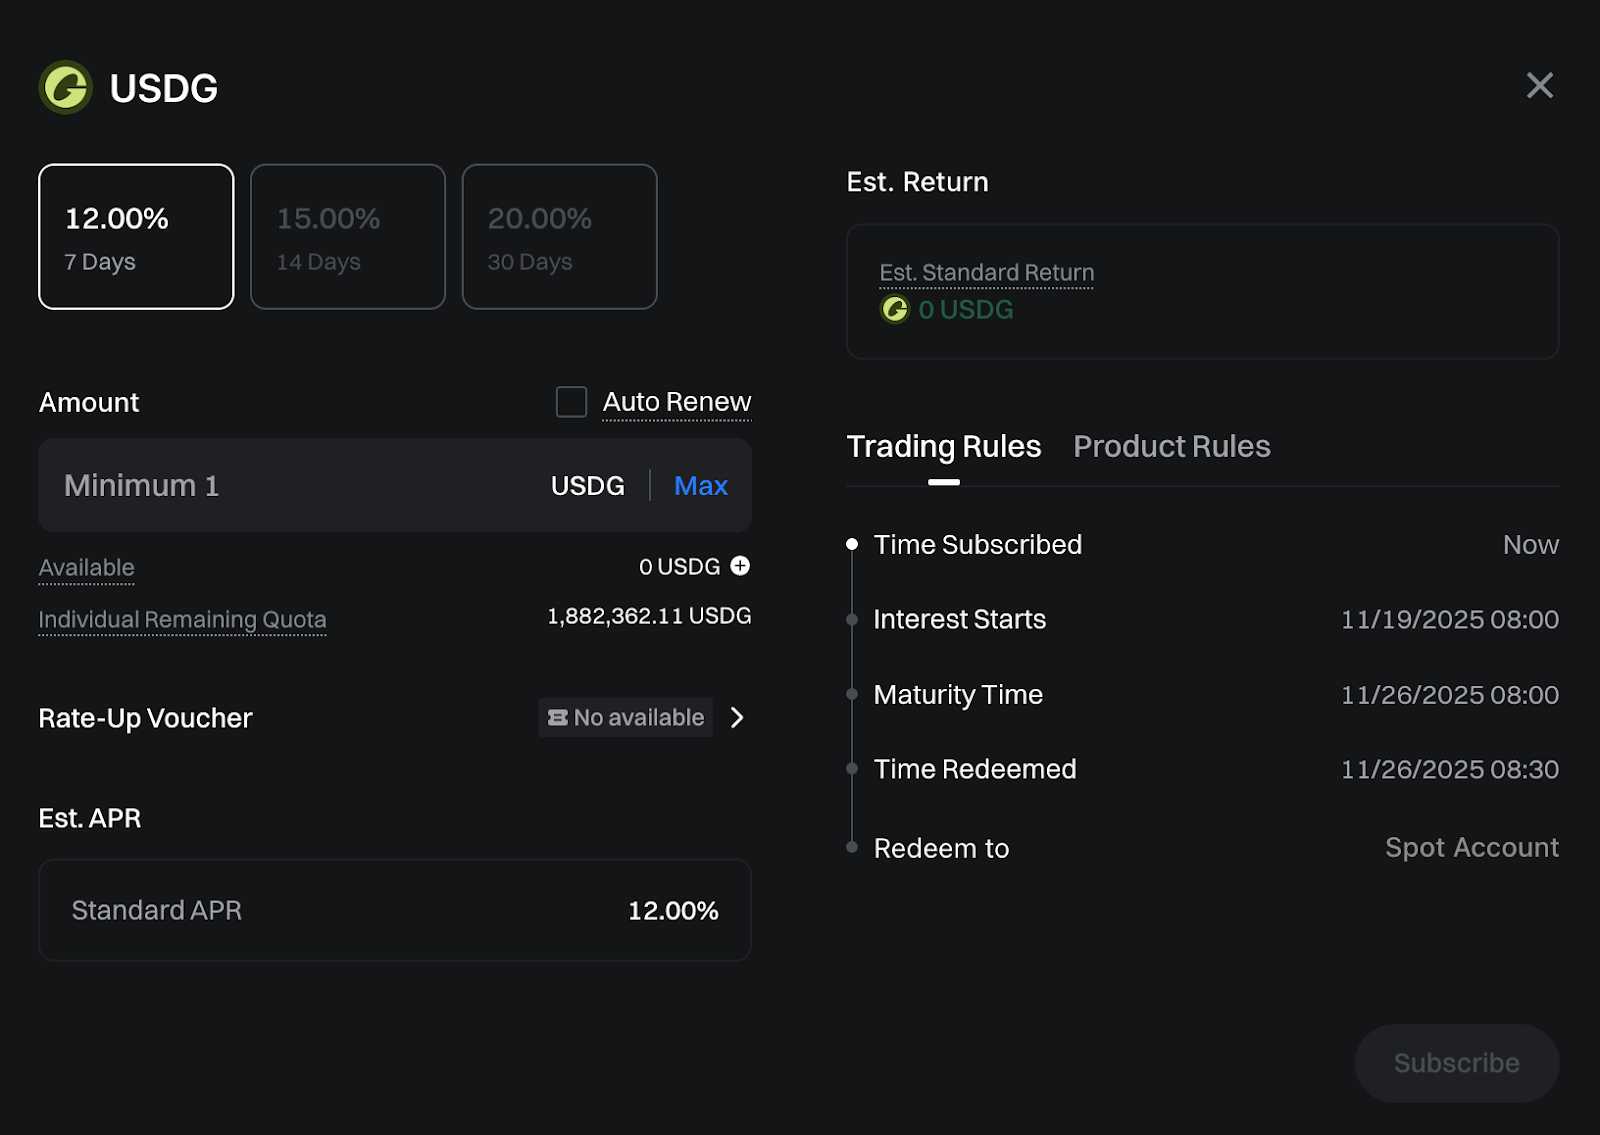Click the plus icon beside available USDG
Viewport: 1600px width, 1135px height.
click(x=740, y=566)
